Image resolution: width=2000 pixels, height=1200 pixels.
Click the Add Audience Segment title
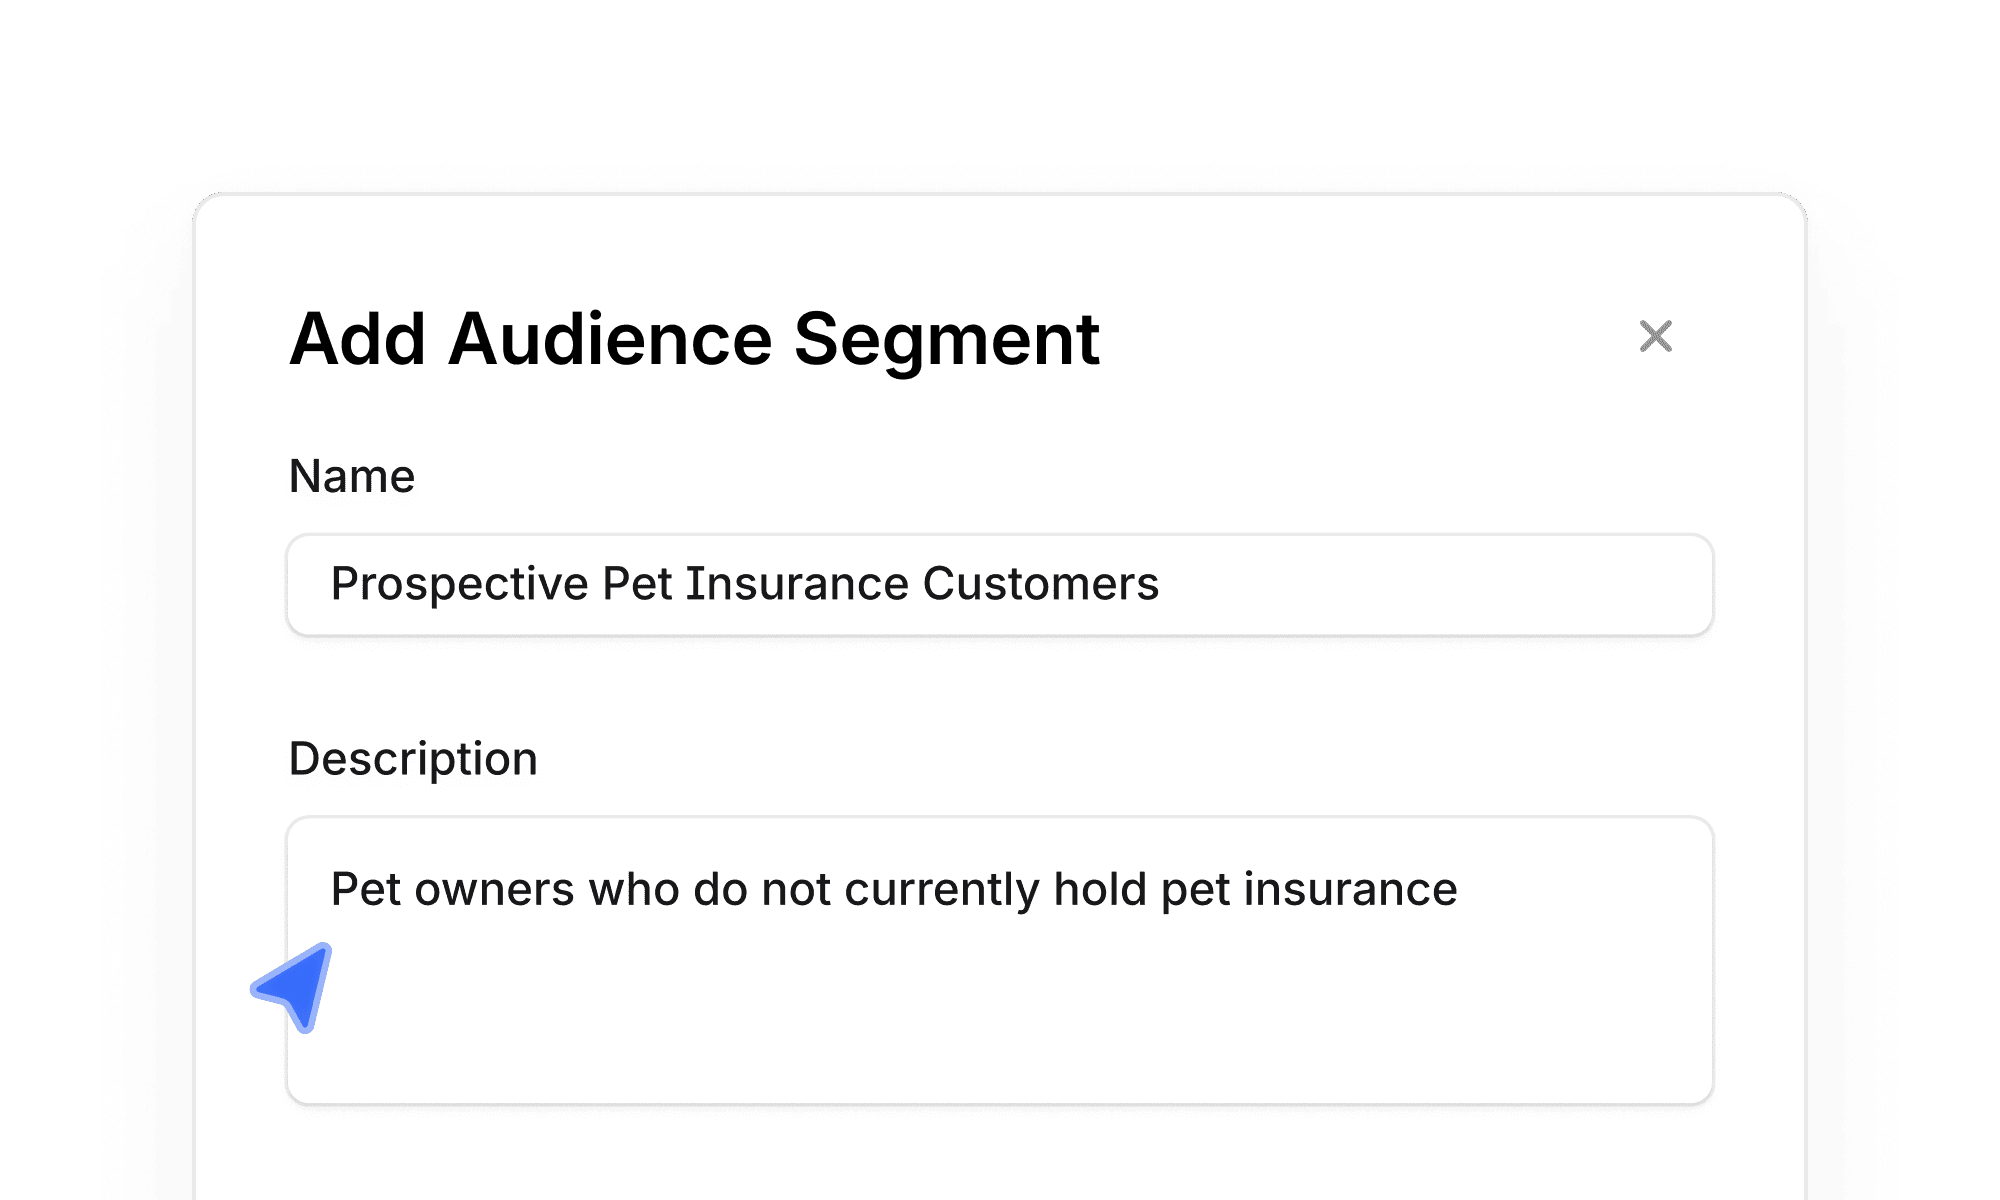coord(695,340)
